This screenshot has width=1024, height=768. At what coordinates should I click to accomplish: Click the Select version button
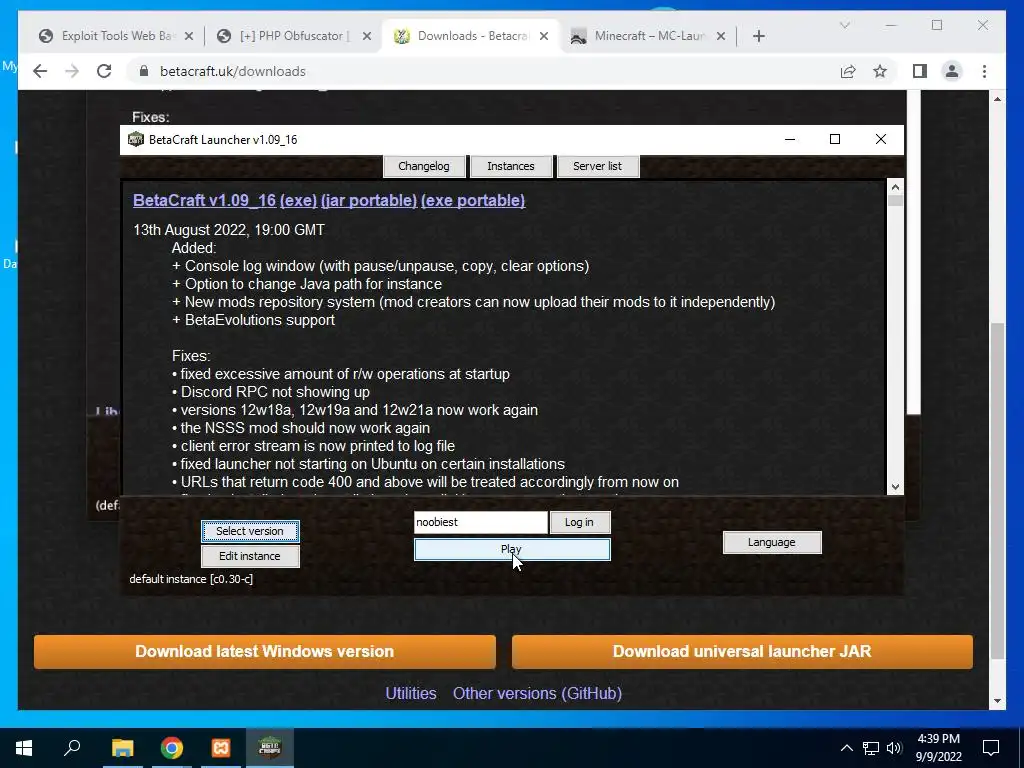(x=250, y=531)
